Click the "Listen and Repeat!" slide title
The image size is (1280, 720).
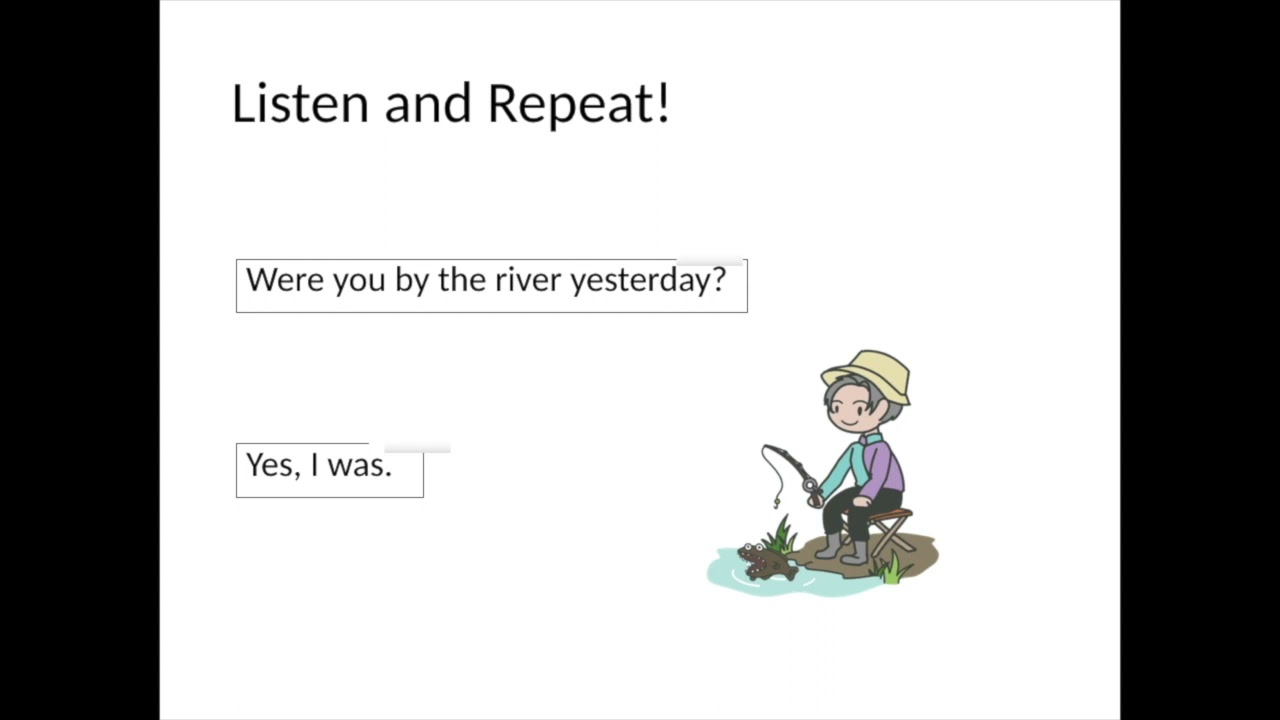pyautogui.click(x=450, y=103)
